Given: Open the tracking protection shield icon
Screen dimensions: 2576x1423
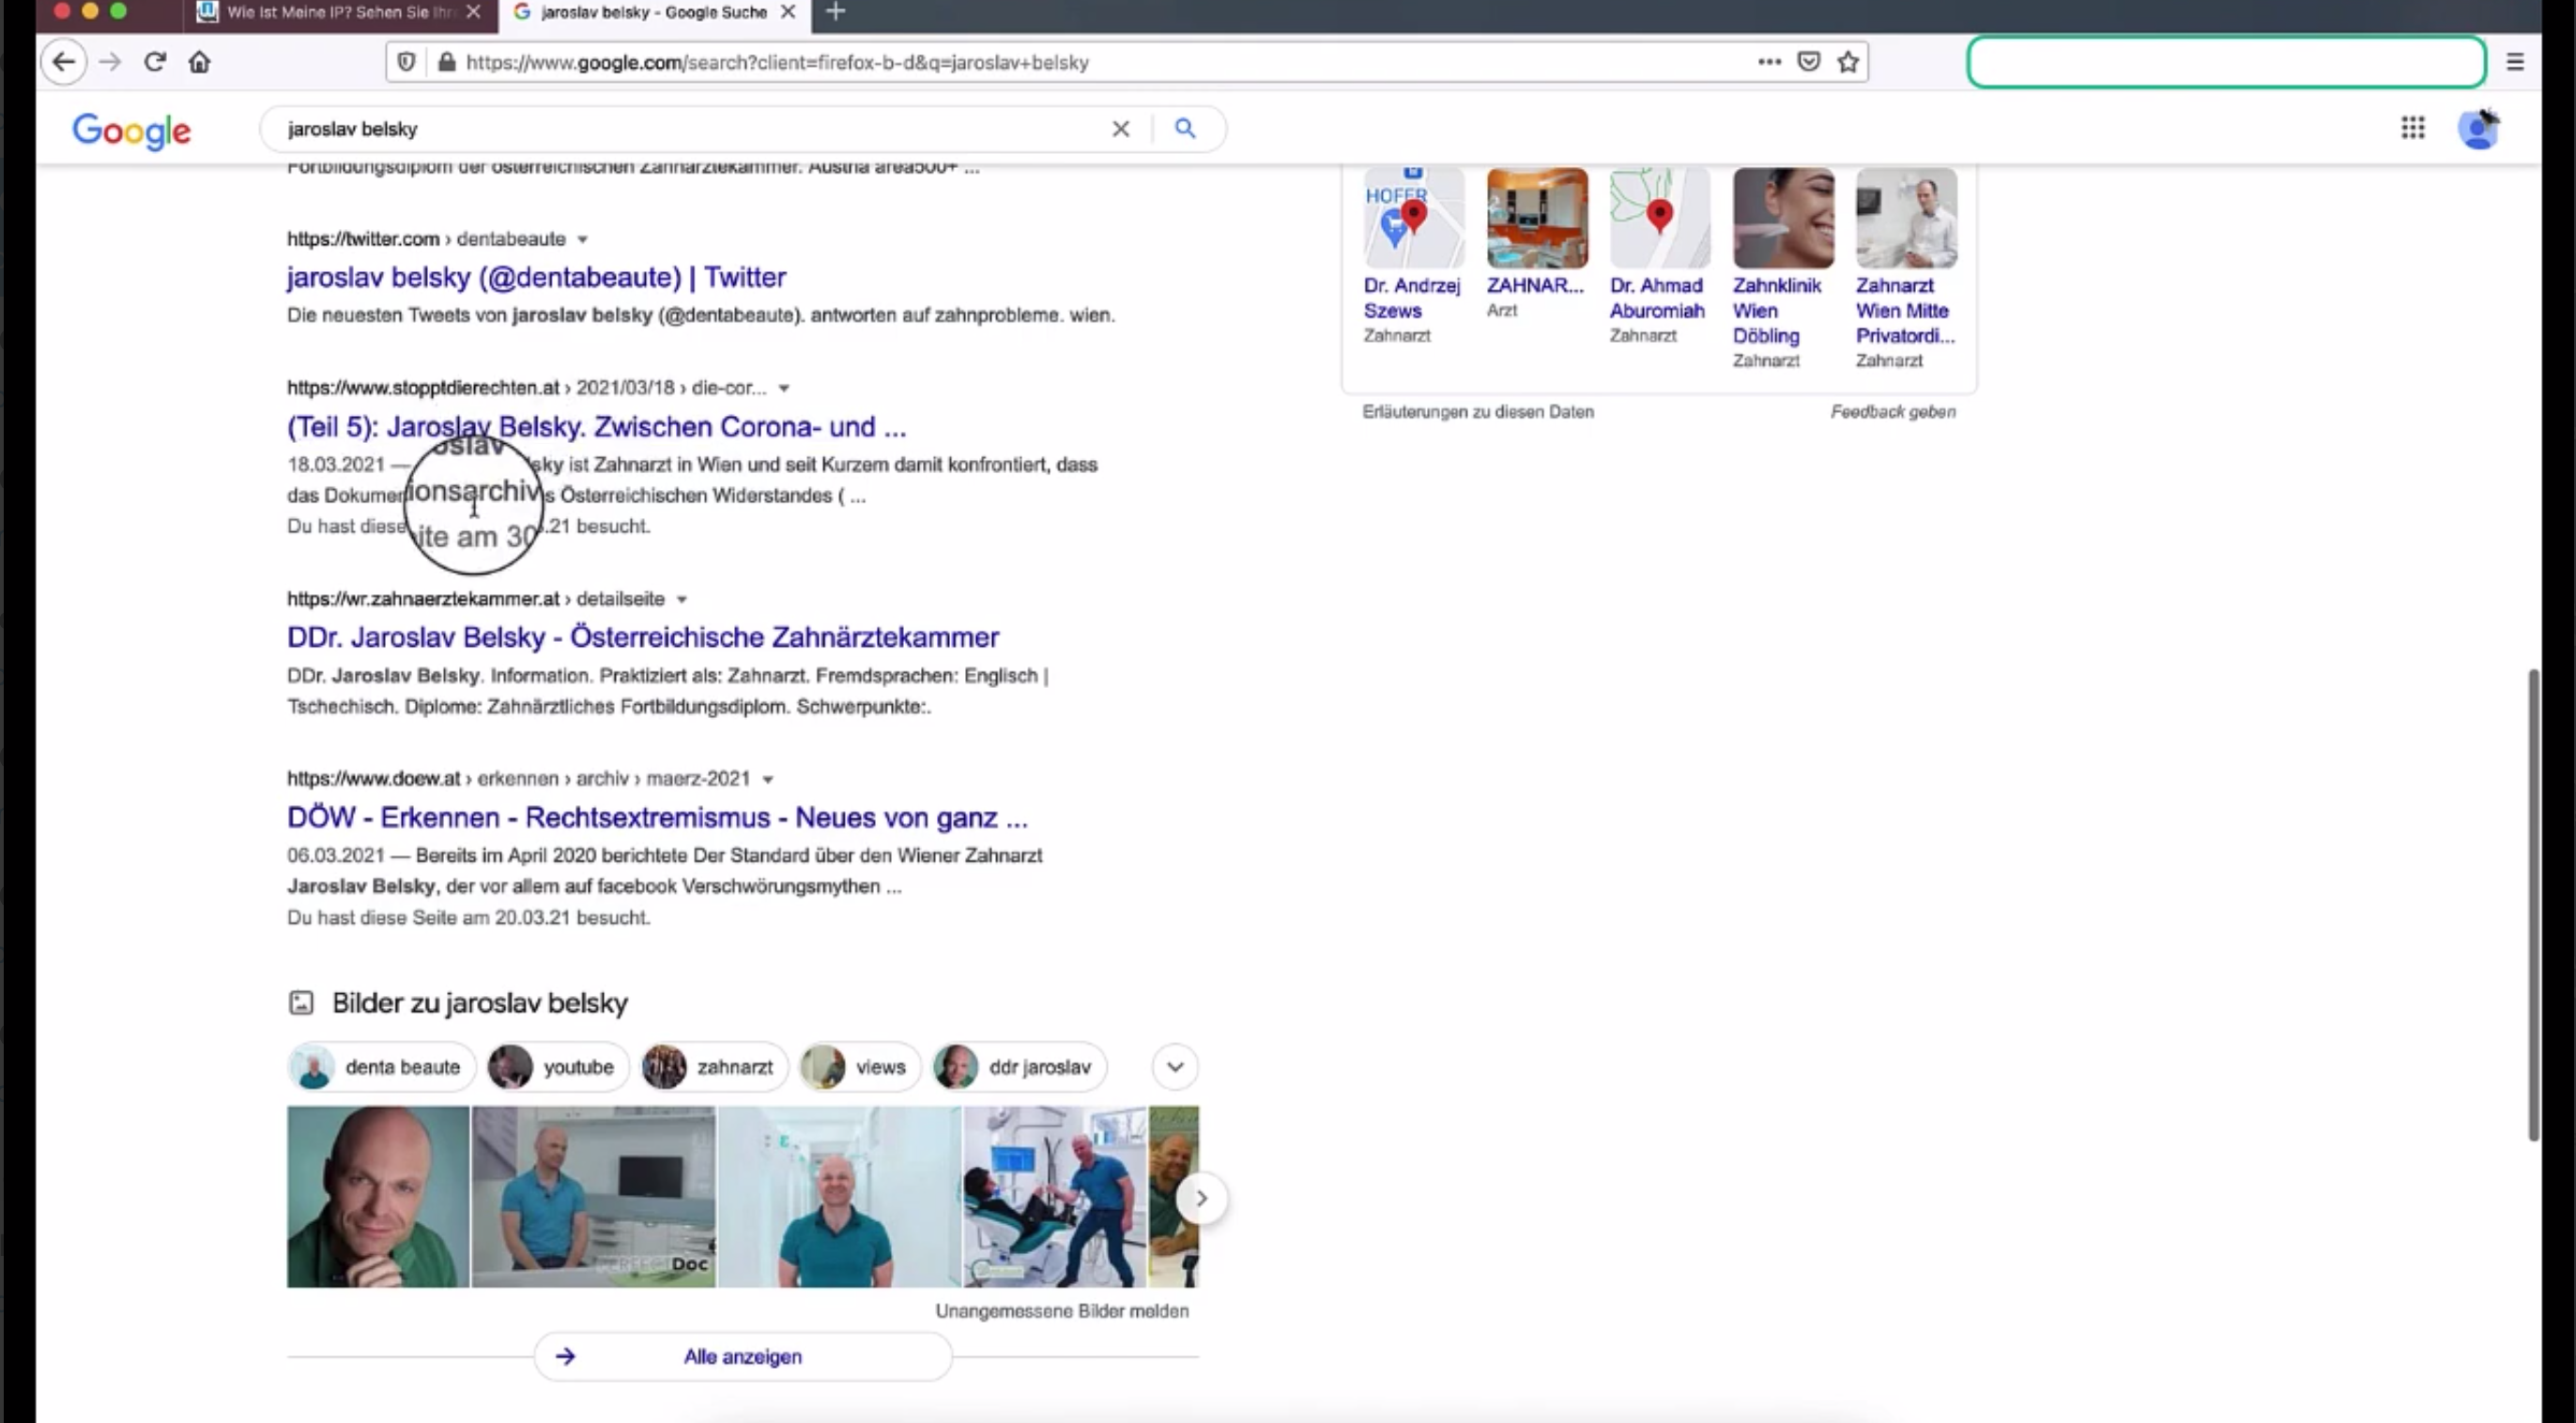Looking at the screenshot, I should tap(406, 62).
